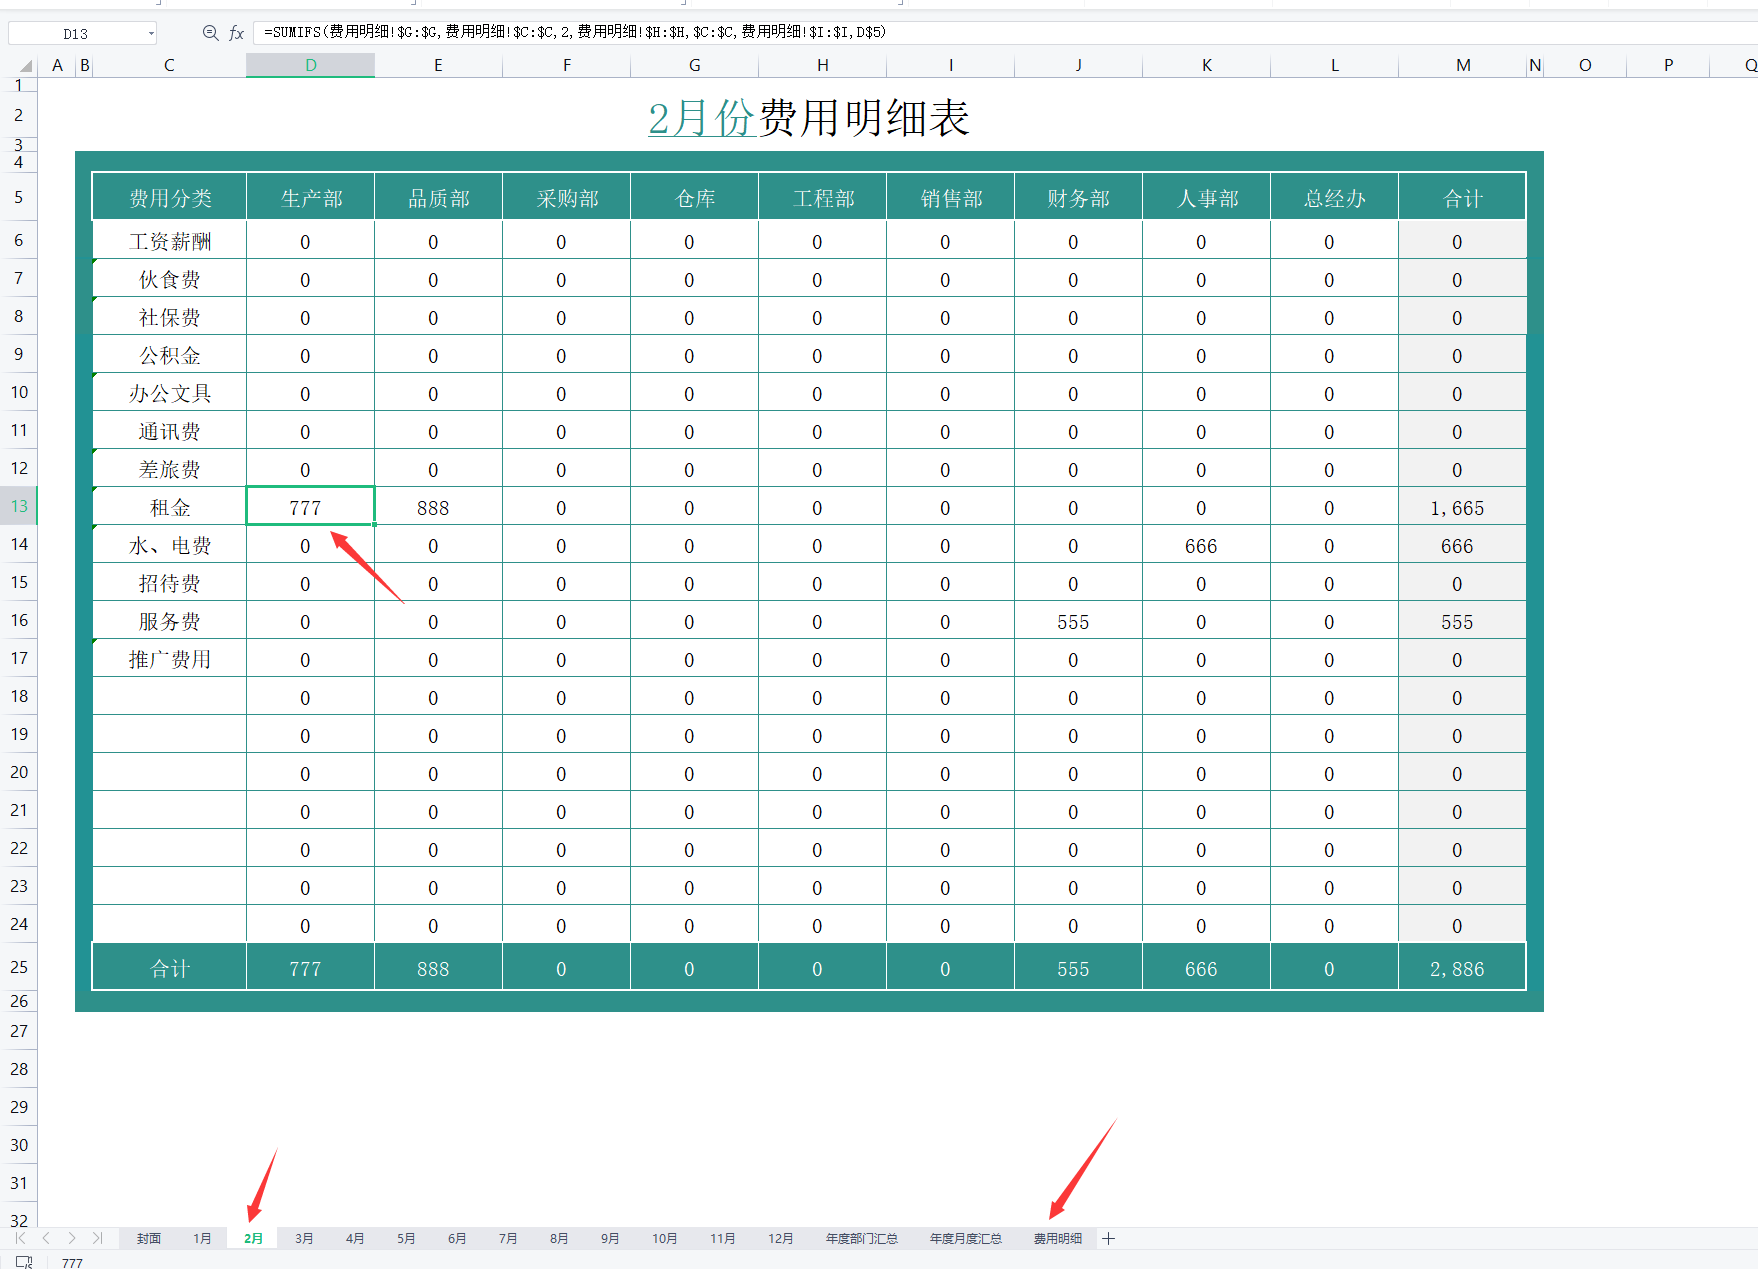Open the 4月 sheet tab
The image size is (1758, 1269).
point(355,1238)
